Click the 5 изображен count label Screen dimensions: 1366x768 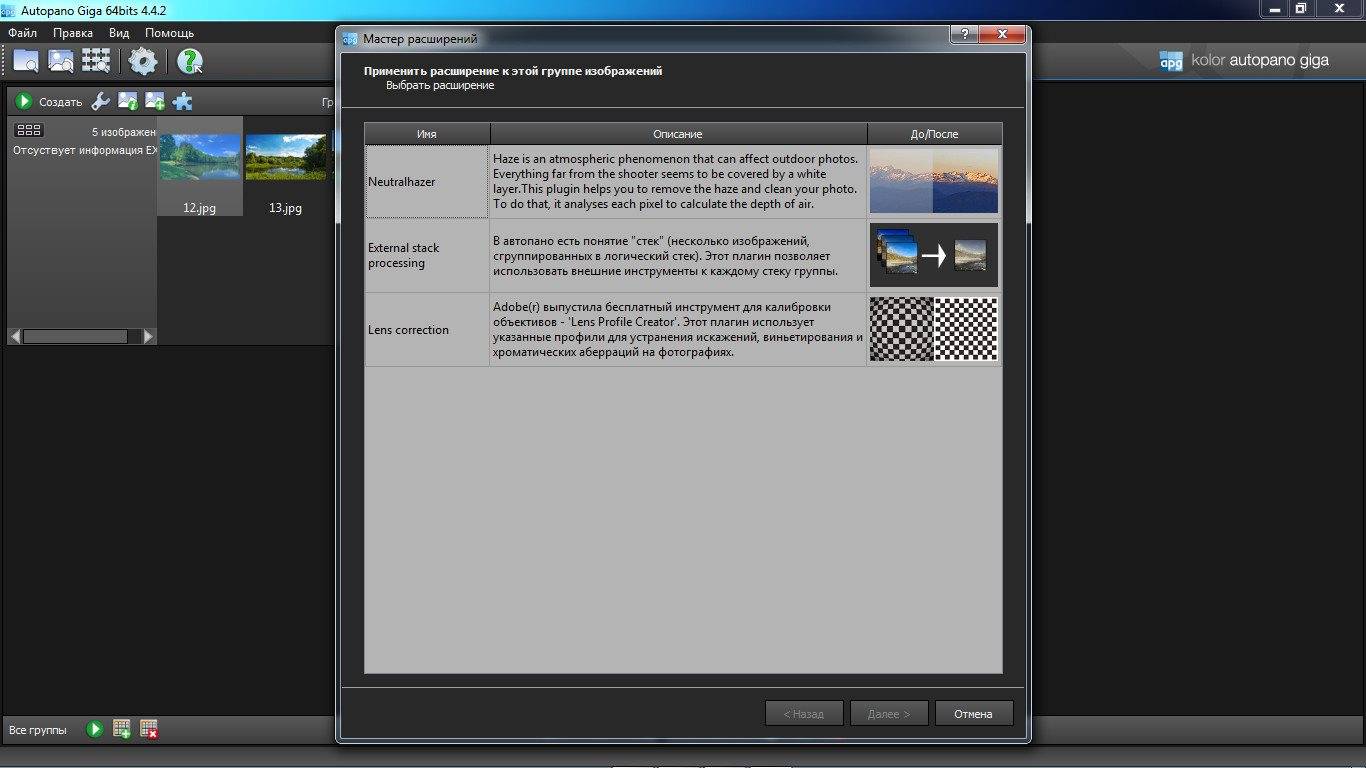[124, 132]
